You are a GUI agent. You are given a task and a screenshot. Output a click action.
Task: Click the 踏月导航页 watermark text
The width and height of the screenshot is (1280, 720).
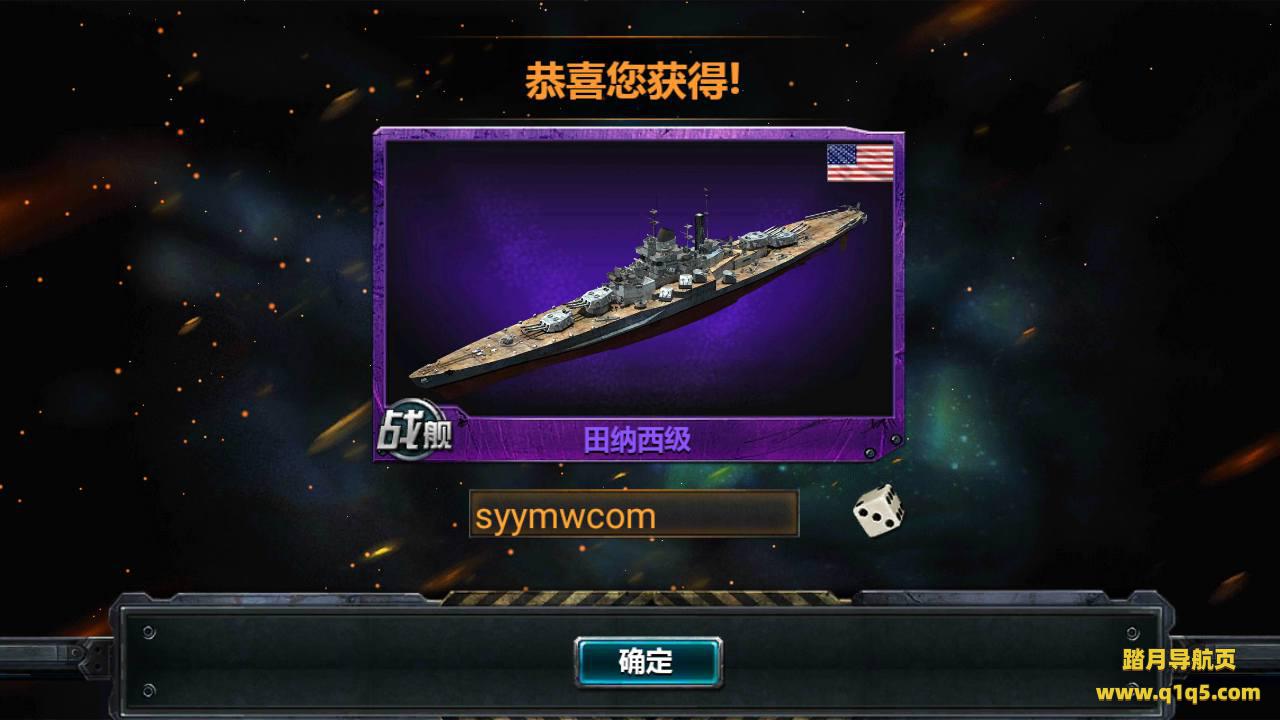pos(1179,660)
